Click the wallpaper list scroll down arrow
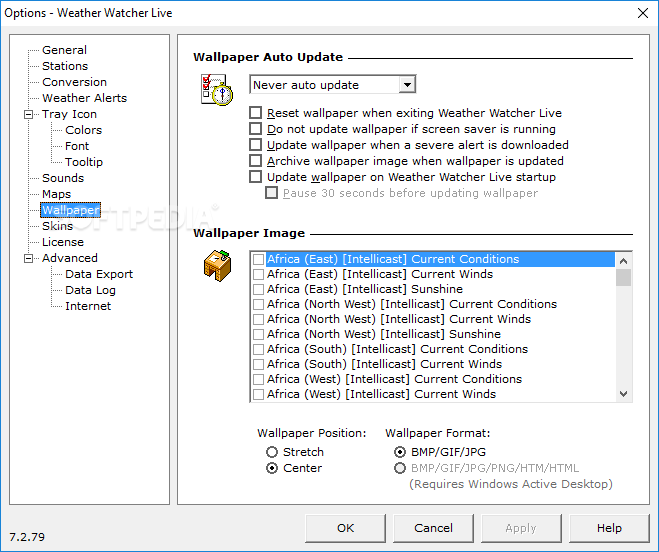659x552 pixels. coord(623,394)
